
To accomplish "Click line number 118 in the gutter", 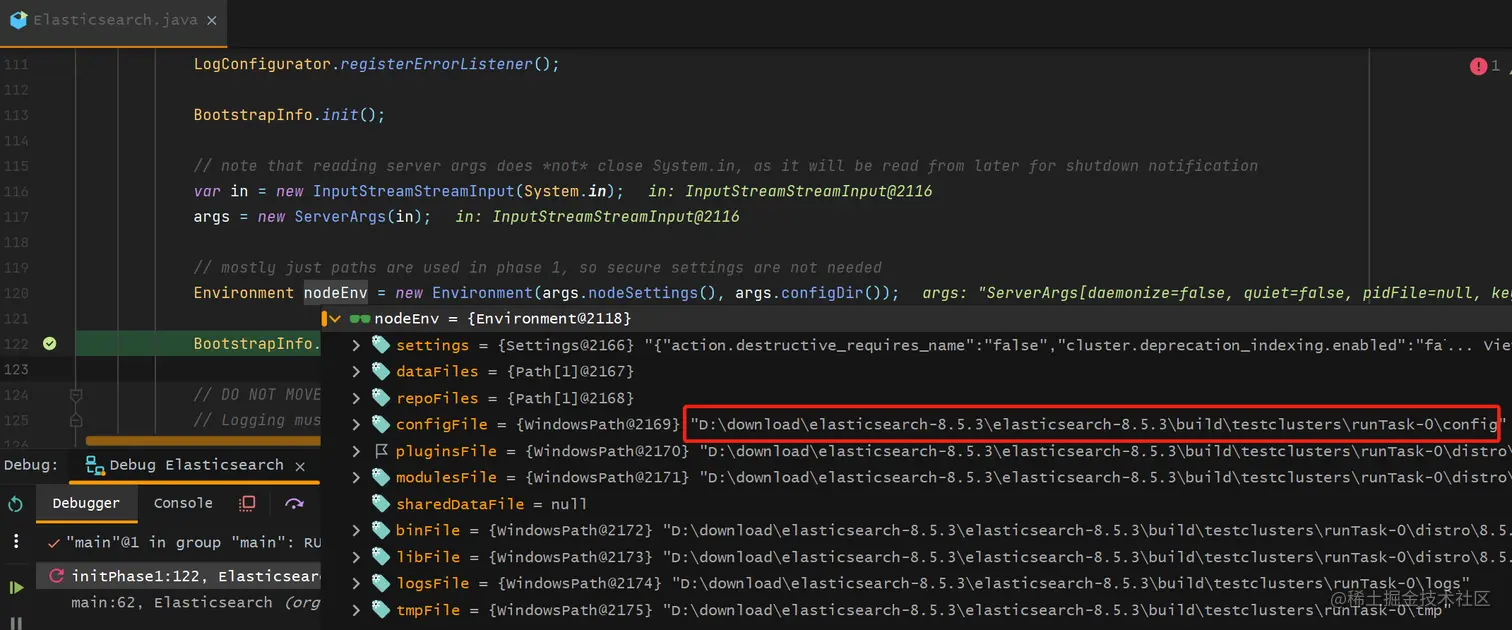I will (x=17, y=242).
